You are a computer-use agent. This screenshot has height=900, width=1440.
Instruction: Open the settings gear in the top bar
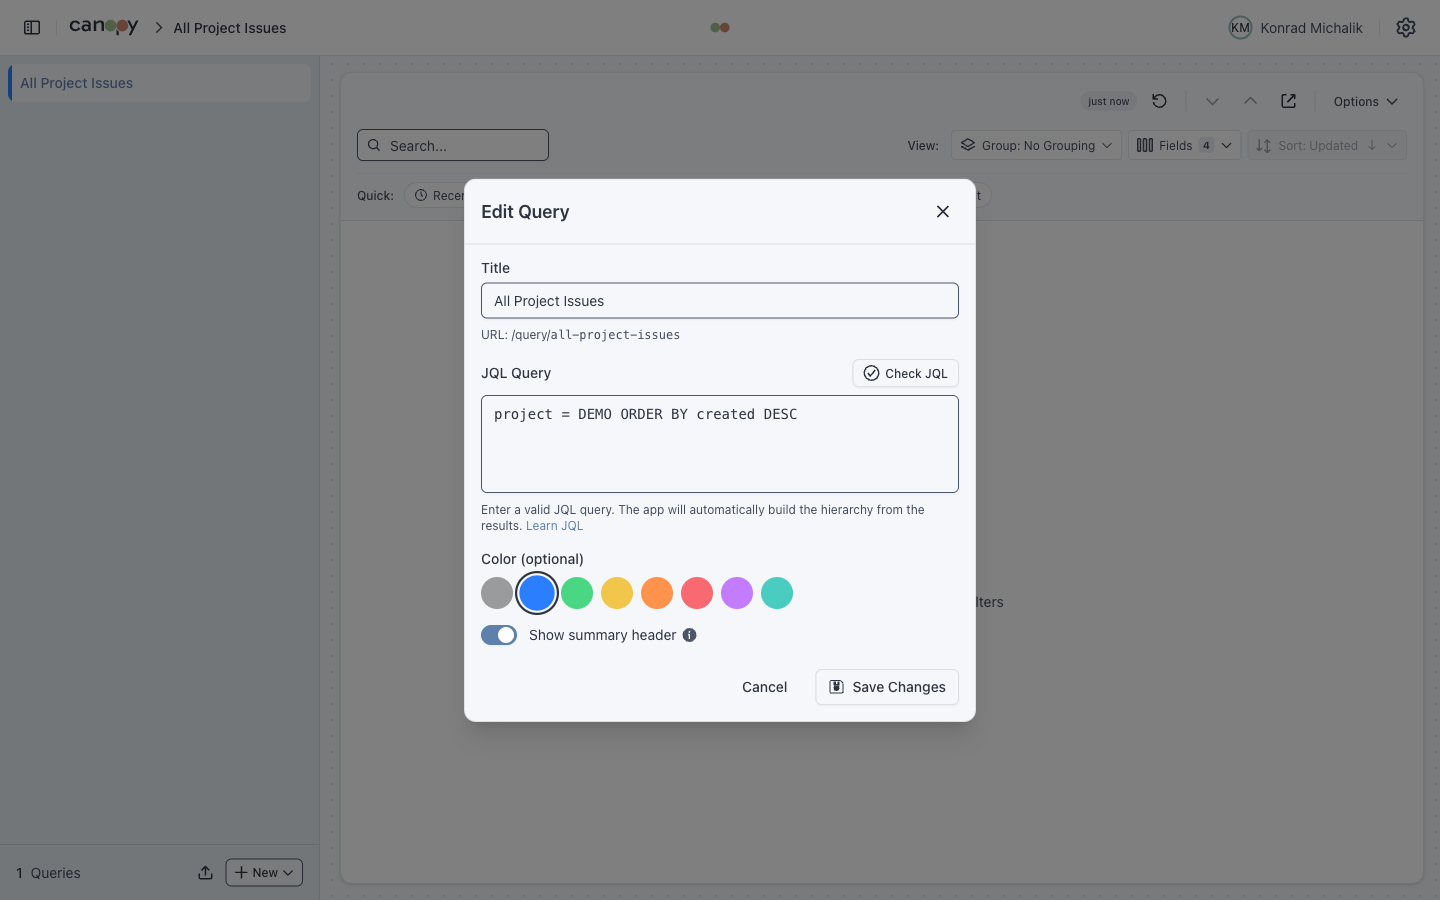[x=1406, y=27]
